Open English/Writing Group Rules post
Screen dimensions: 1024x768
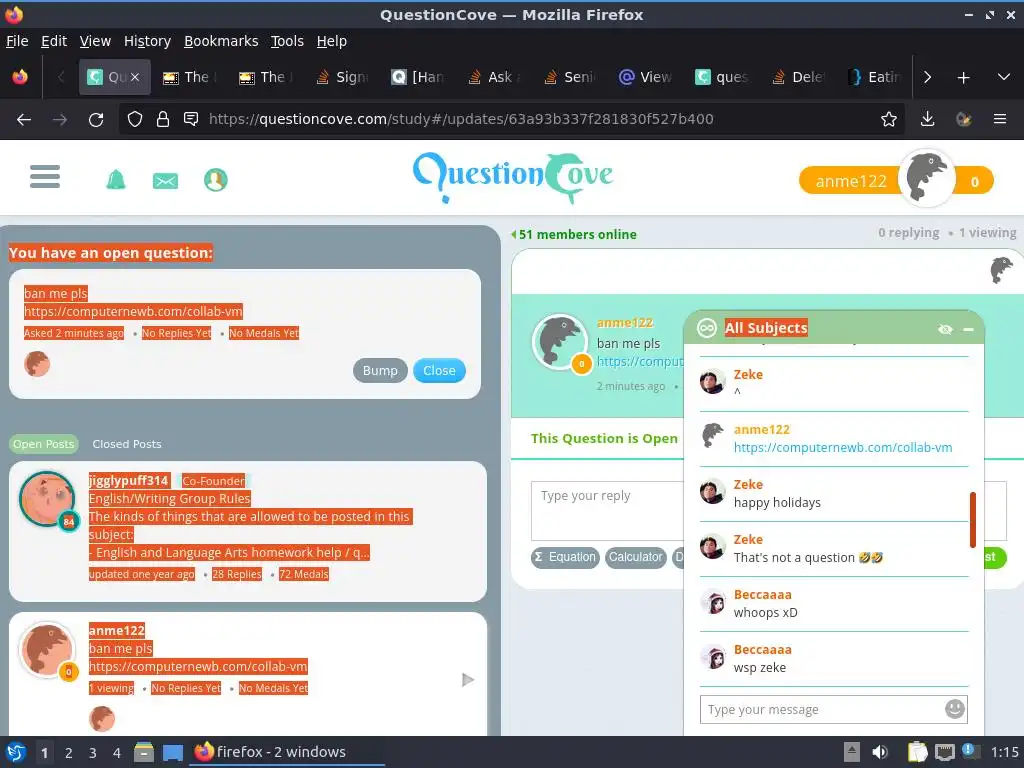[169, 498]
